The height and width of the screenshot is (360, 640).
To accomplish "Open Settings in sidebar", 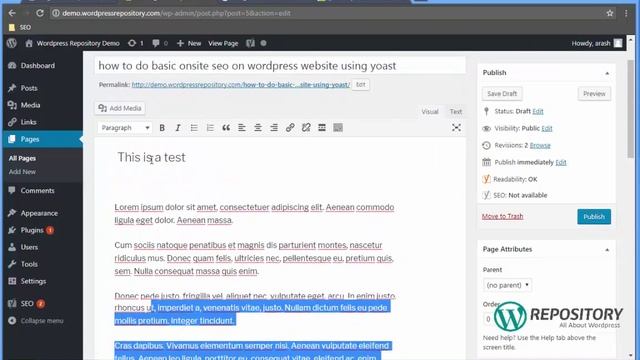I will pos(33,281).
